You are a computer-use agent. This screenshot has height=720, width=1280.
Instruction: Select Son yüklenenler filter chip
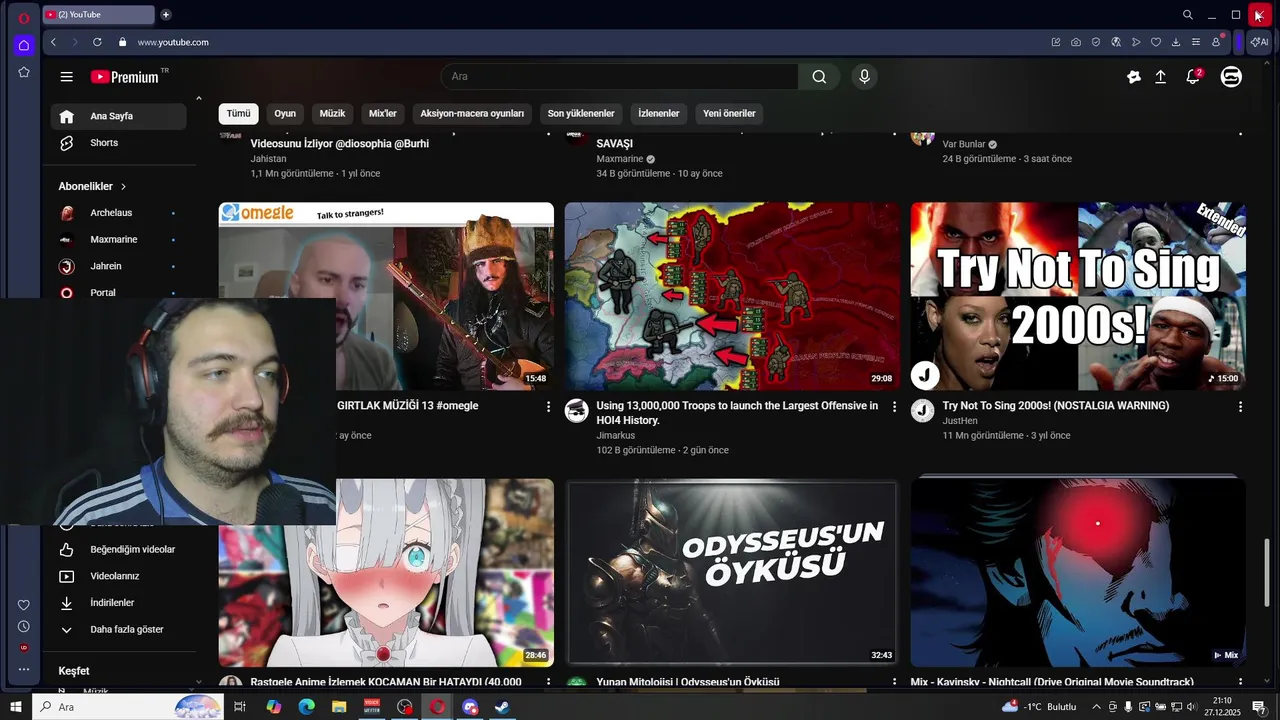click(581, 114)
